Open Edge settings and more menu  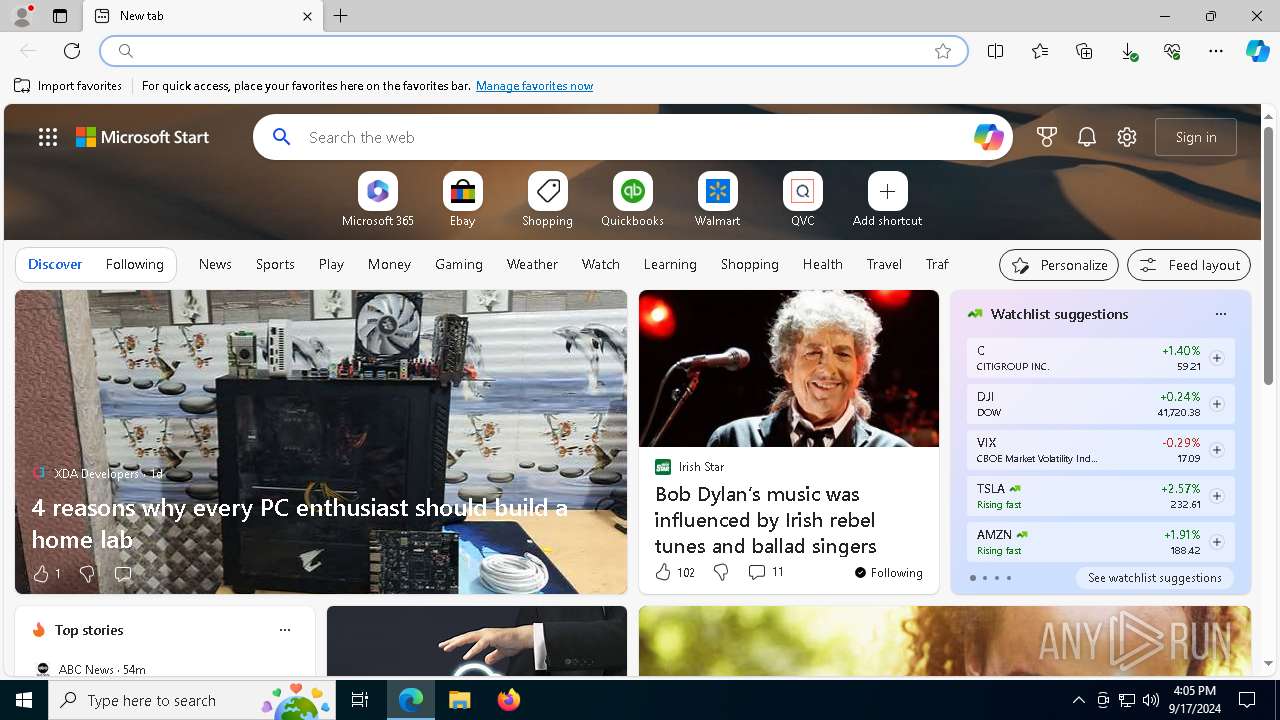(1216, 51)
